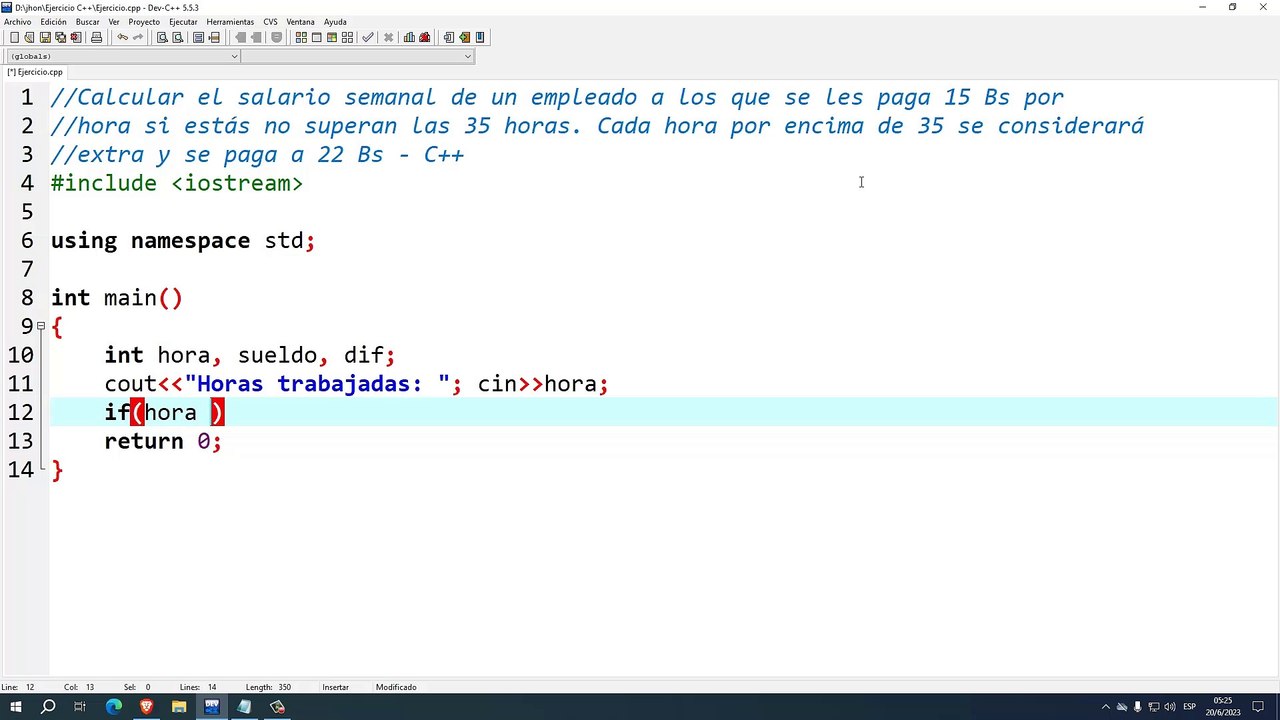Click the Save All toolbar icon

pyautogui.click(x=60, y=37)
